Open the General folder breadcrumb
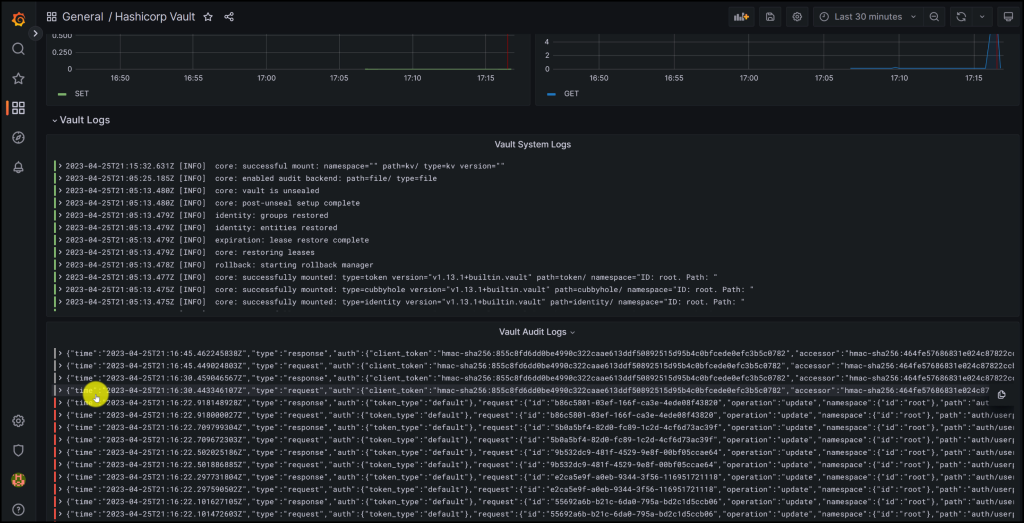The image size is (1024, 523). (83, 17)
